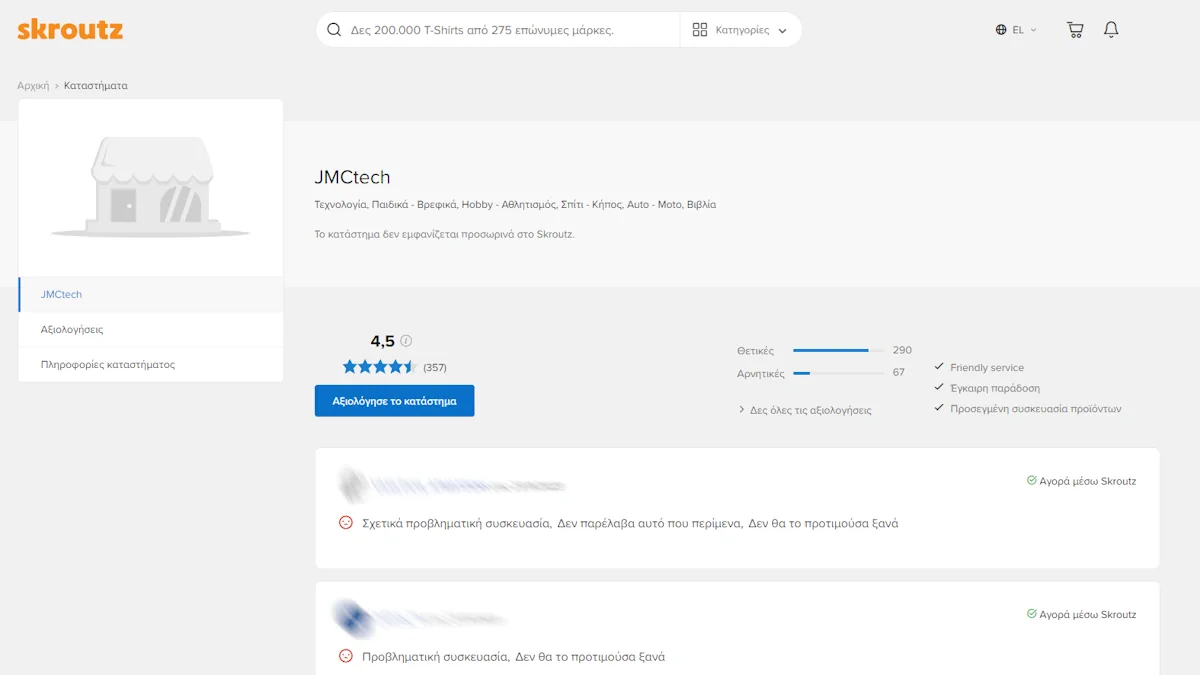Click the Έγκαιρη παράδοση tag
The width and height of the screenshot is (1200, 675).
pyautogui.click(x=995, y=388)
